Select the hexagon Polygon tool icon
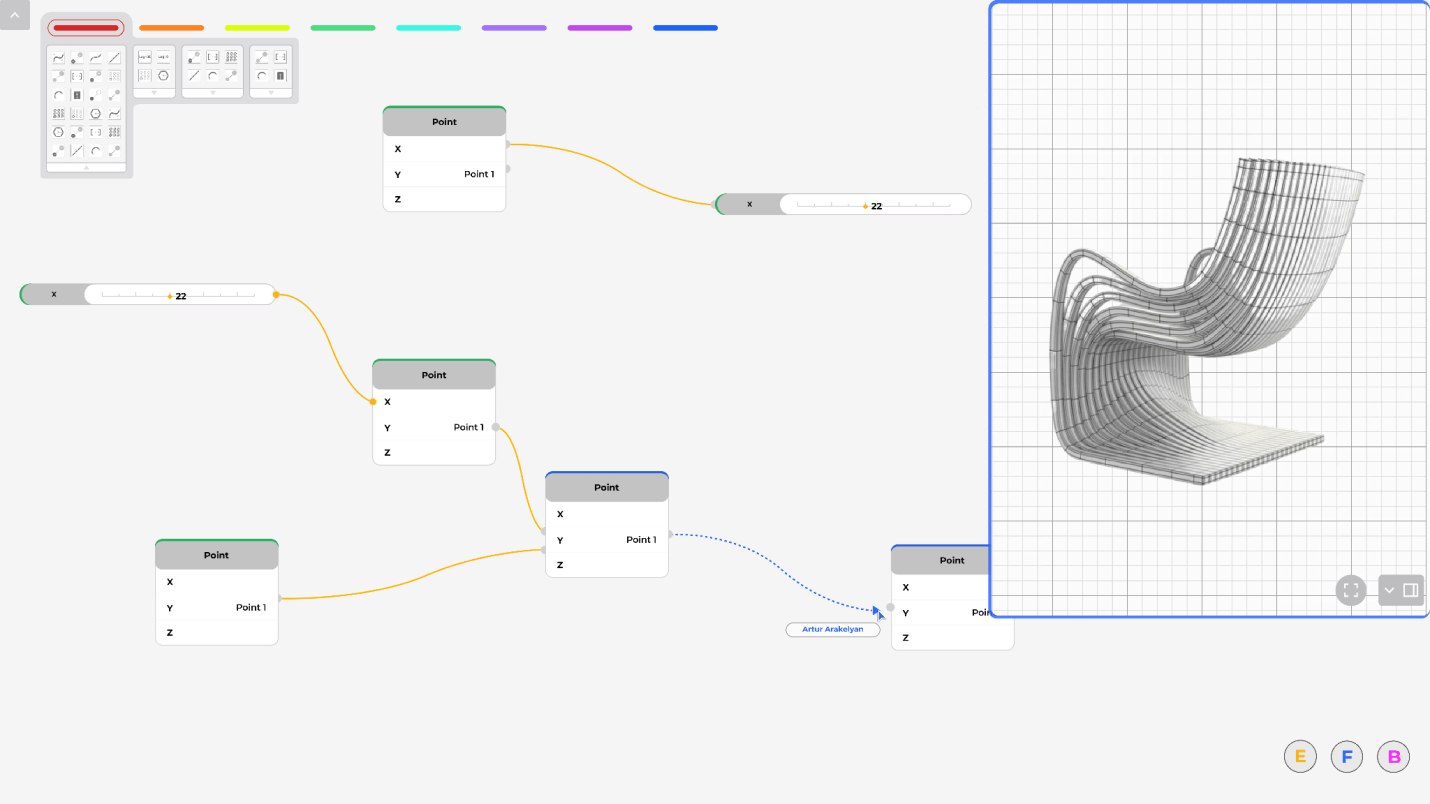 tap(96, 114)
